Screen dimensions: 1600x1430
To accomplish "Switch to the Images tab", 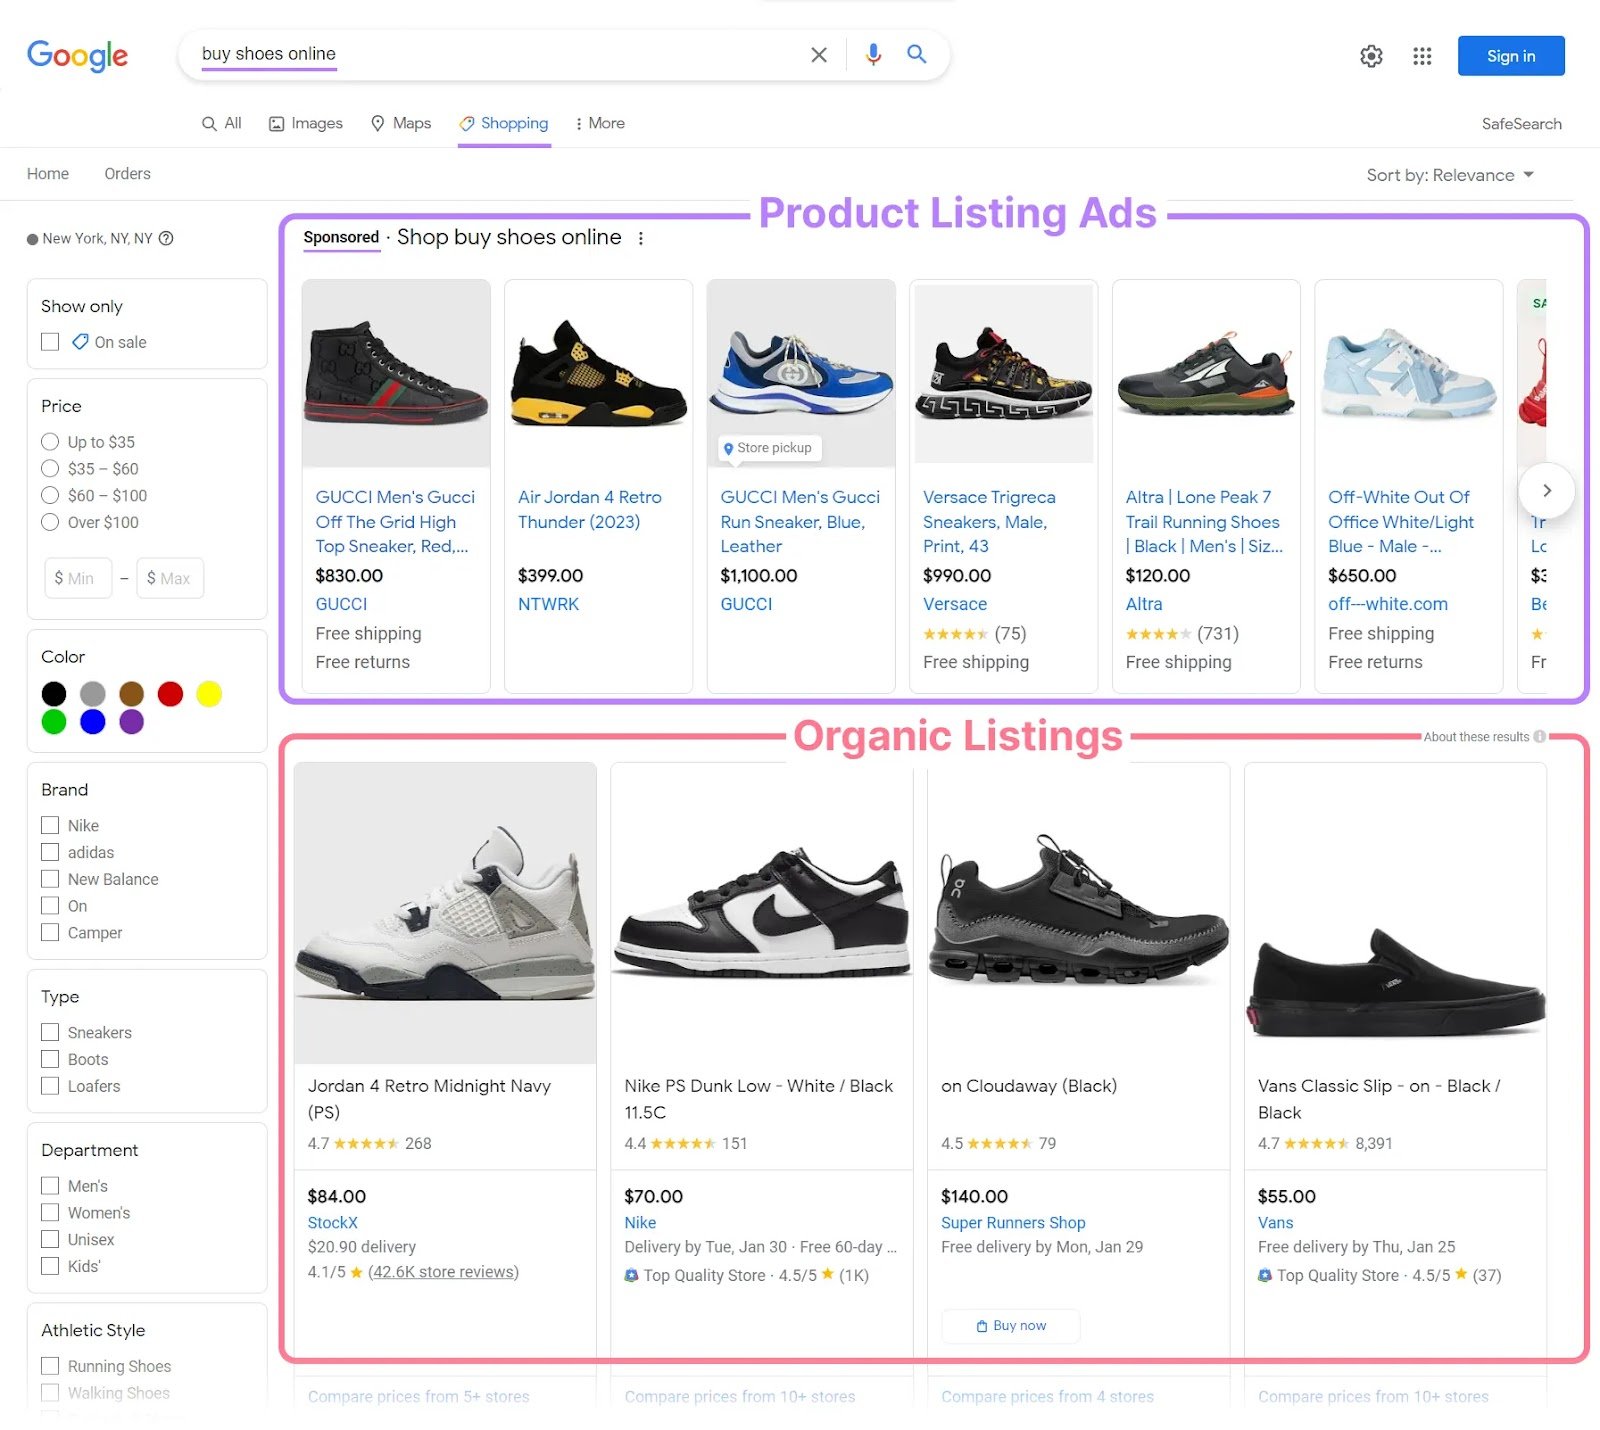I will click(305, 123).
